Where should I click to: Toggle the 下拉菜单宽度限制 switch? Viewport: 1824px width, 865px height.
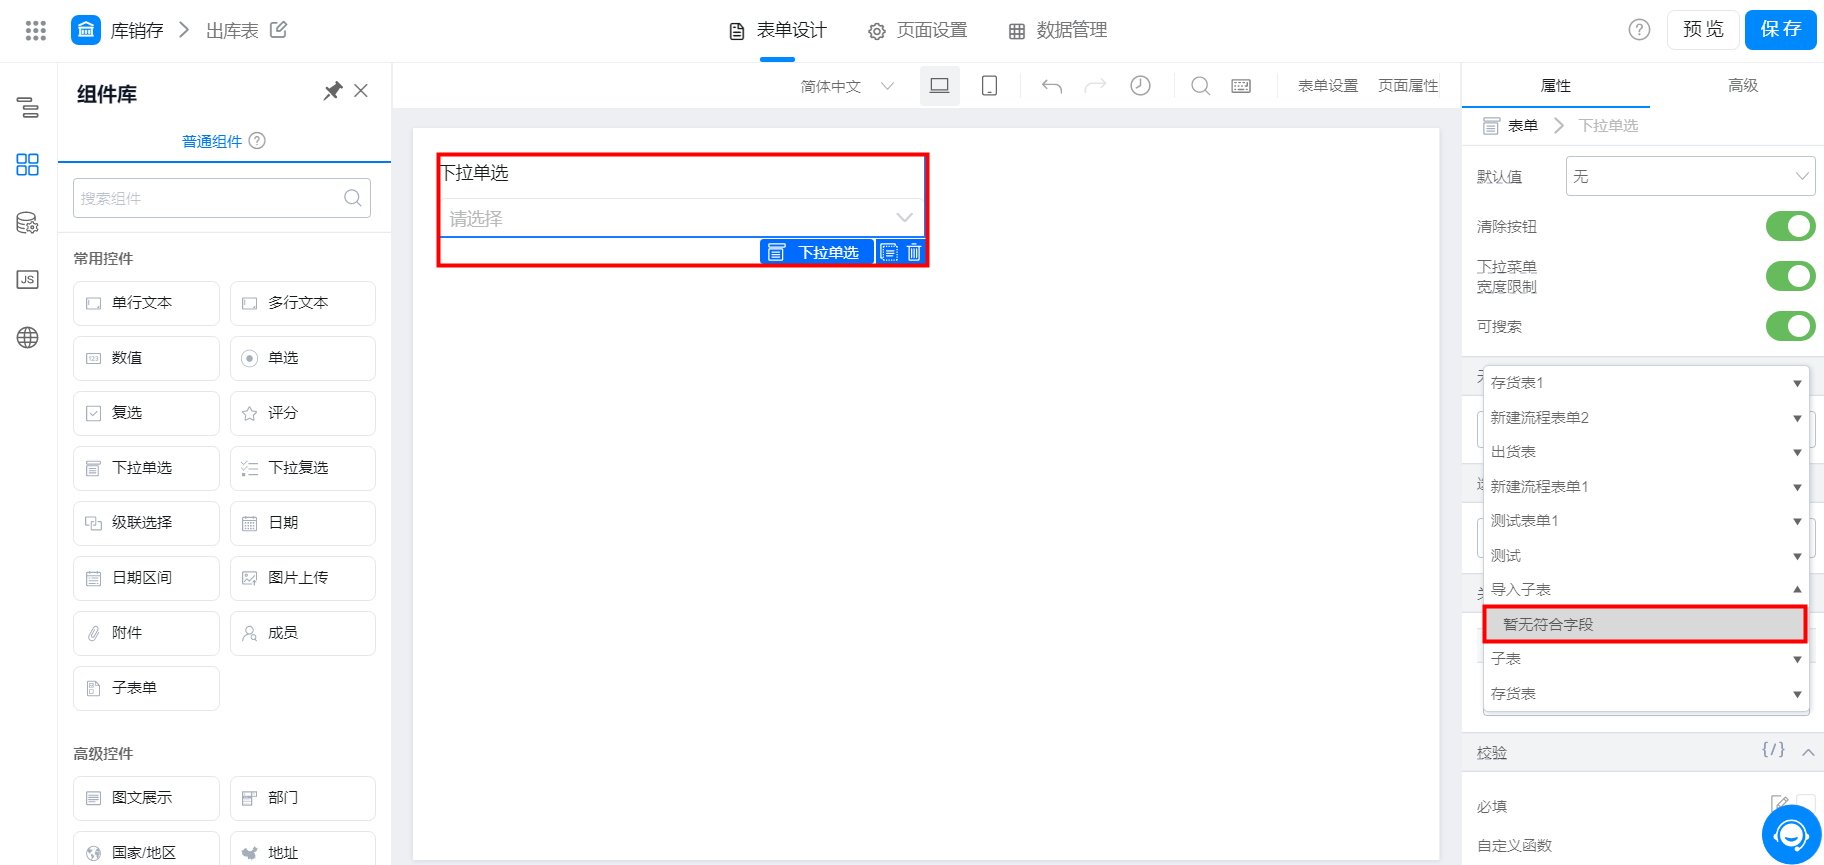point(1790,276)
